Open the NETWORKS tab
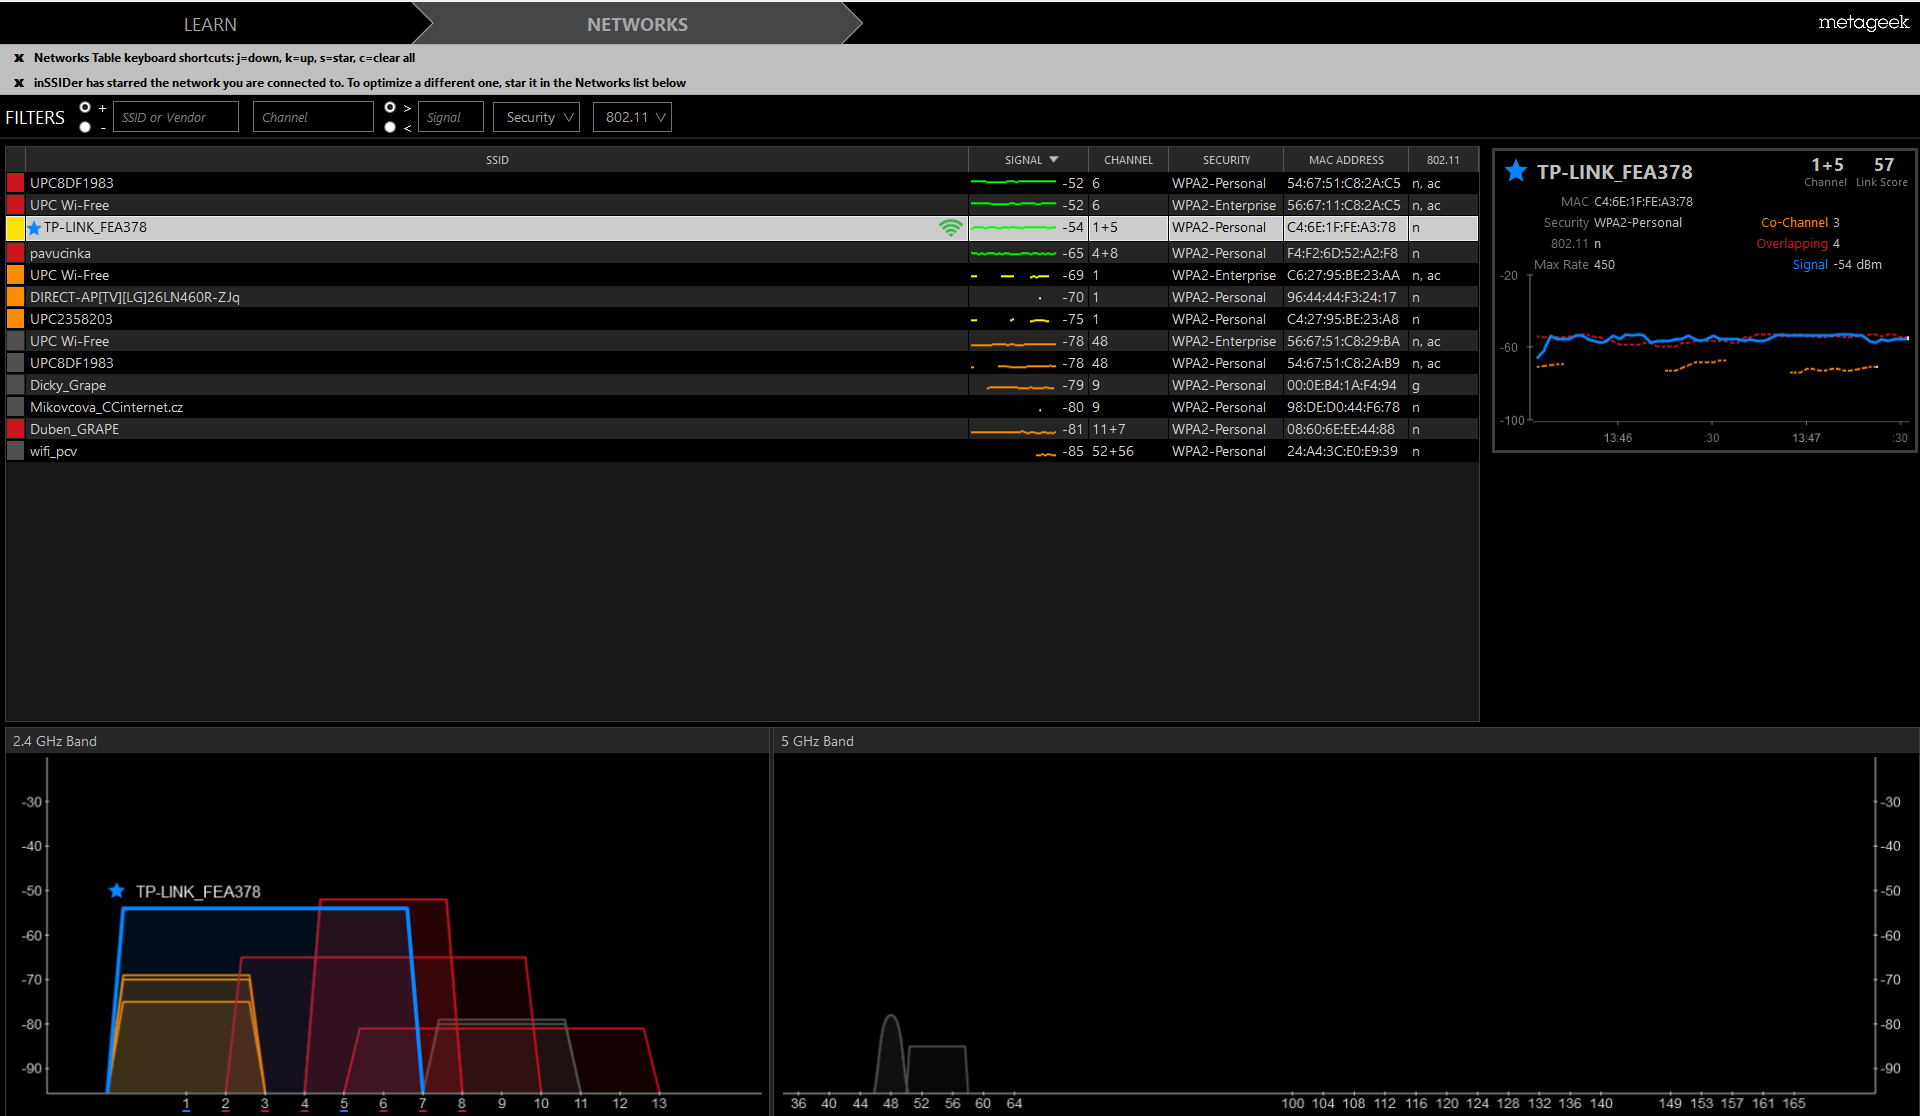This screenshot has height=1116, width=1920. [x=637, y=24]
